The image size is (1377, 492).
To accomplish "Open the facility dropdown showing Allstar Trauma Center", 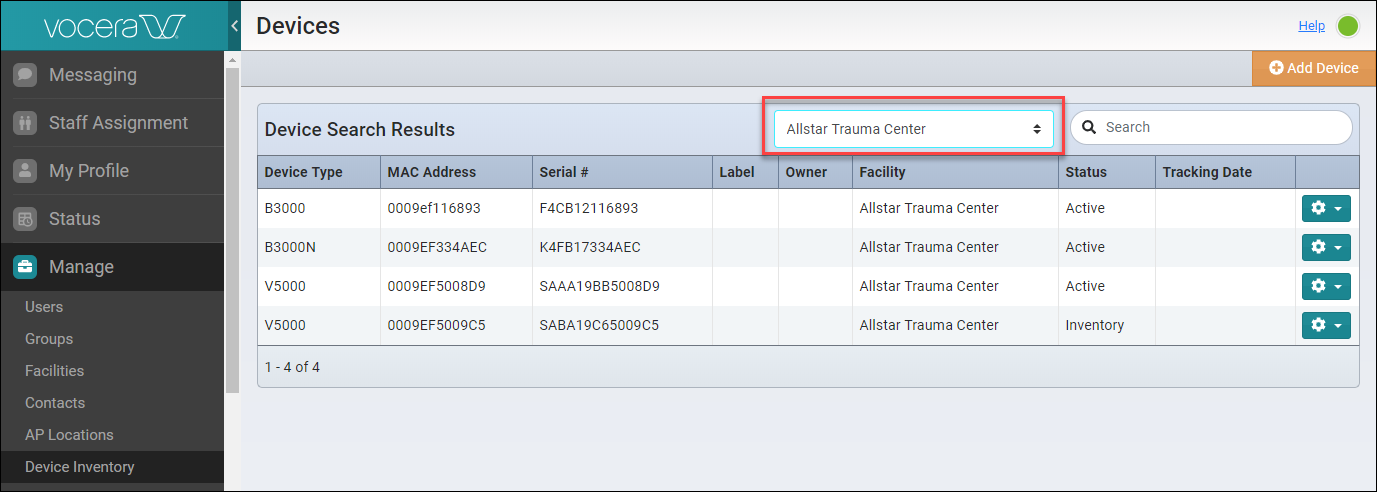I will point(913,129).
